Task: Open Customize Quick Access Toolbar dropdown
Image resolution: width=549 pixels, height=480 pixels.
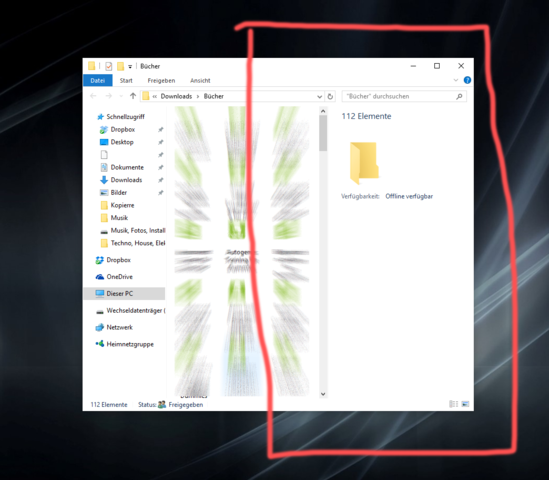Action: (x=130, y=66)
